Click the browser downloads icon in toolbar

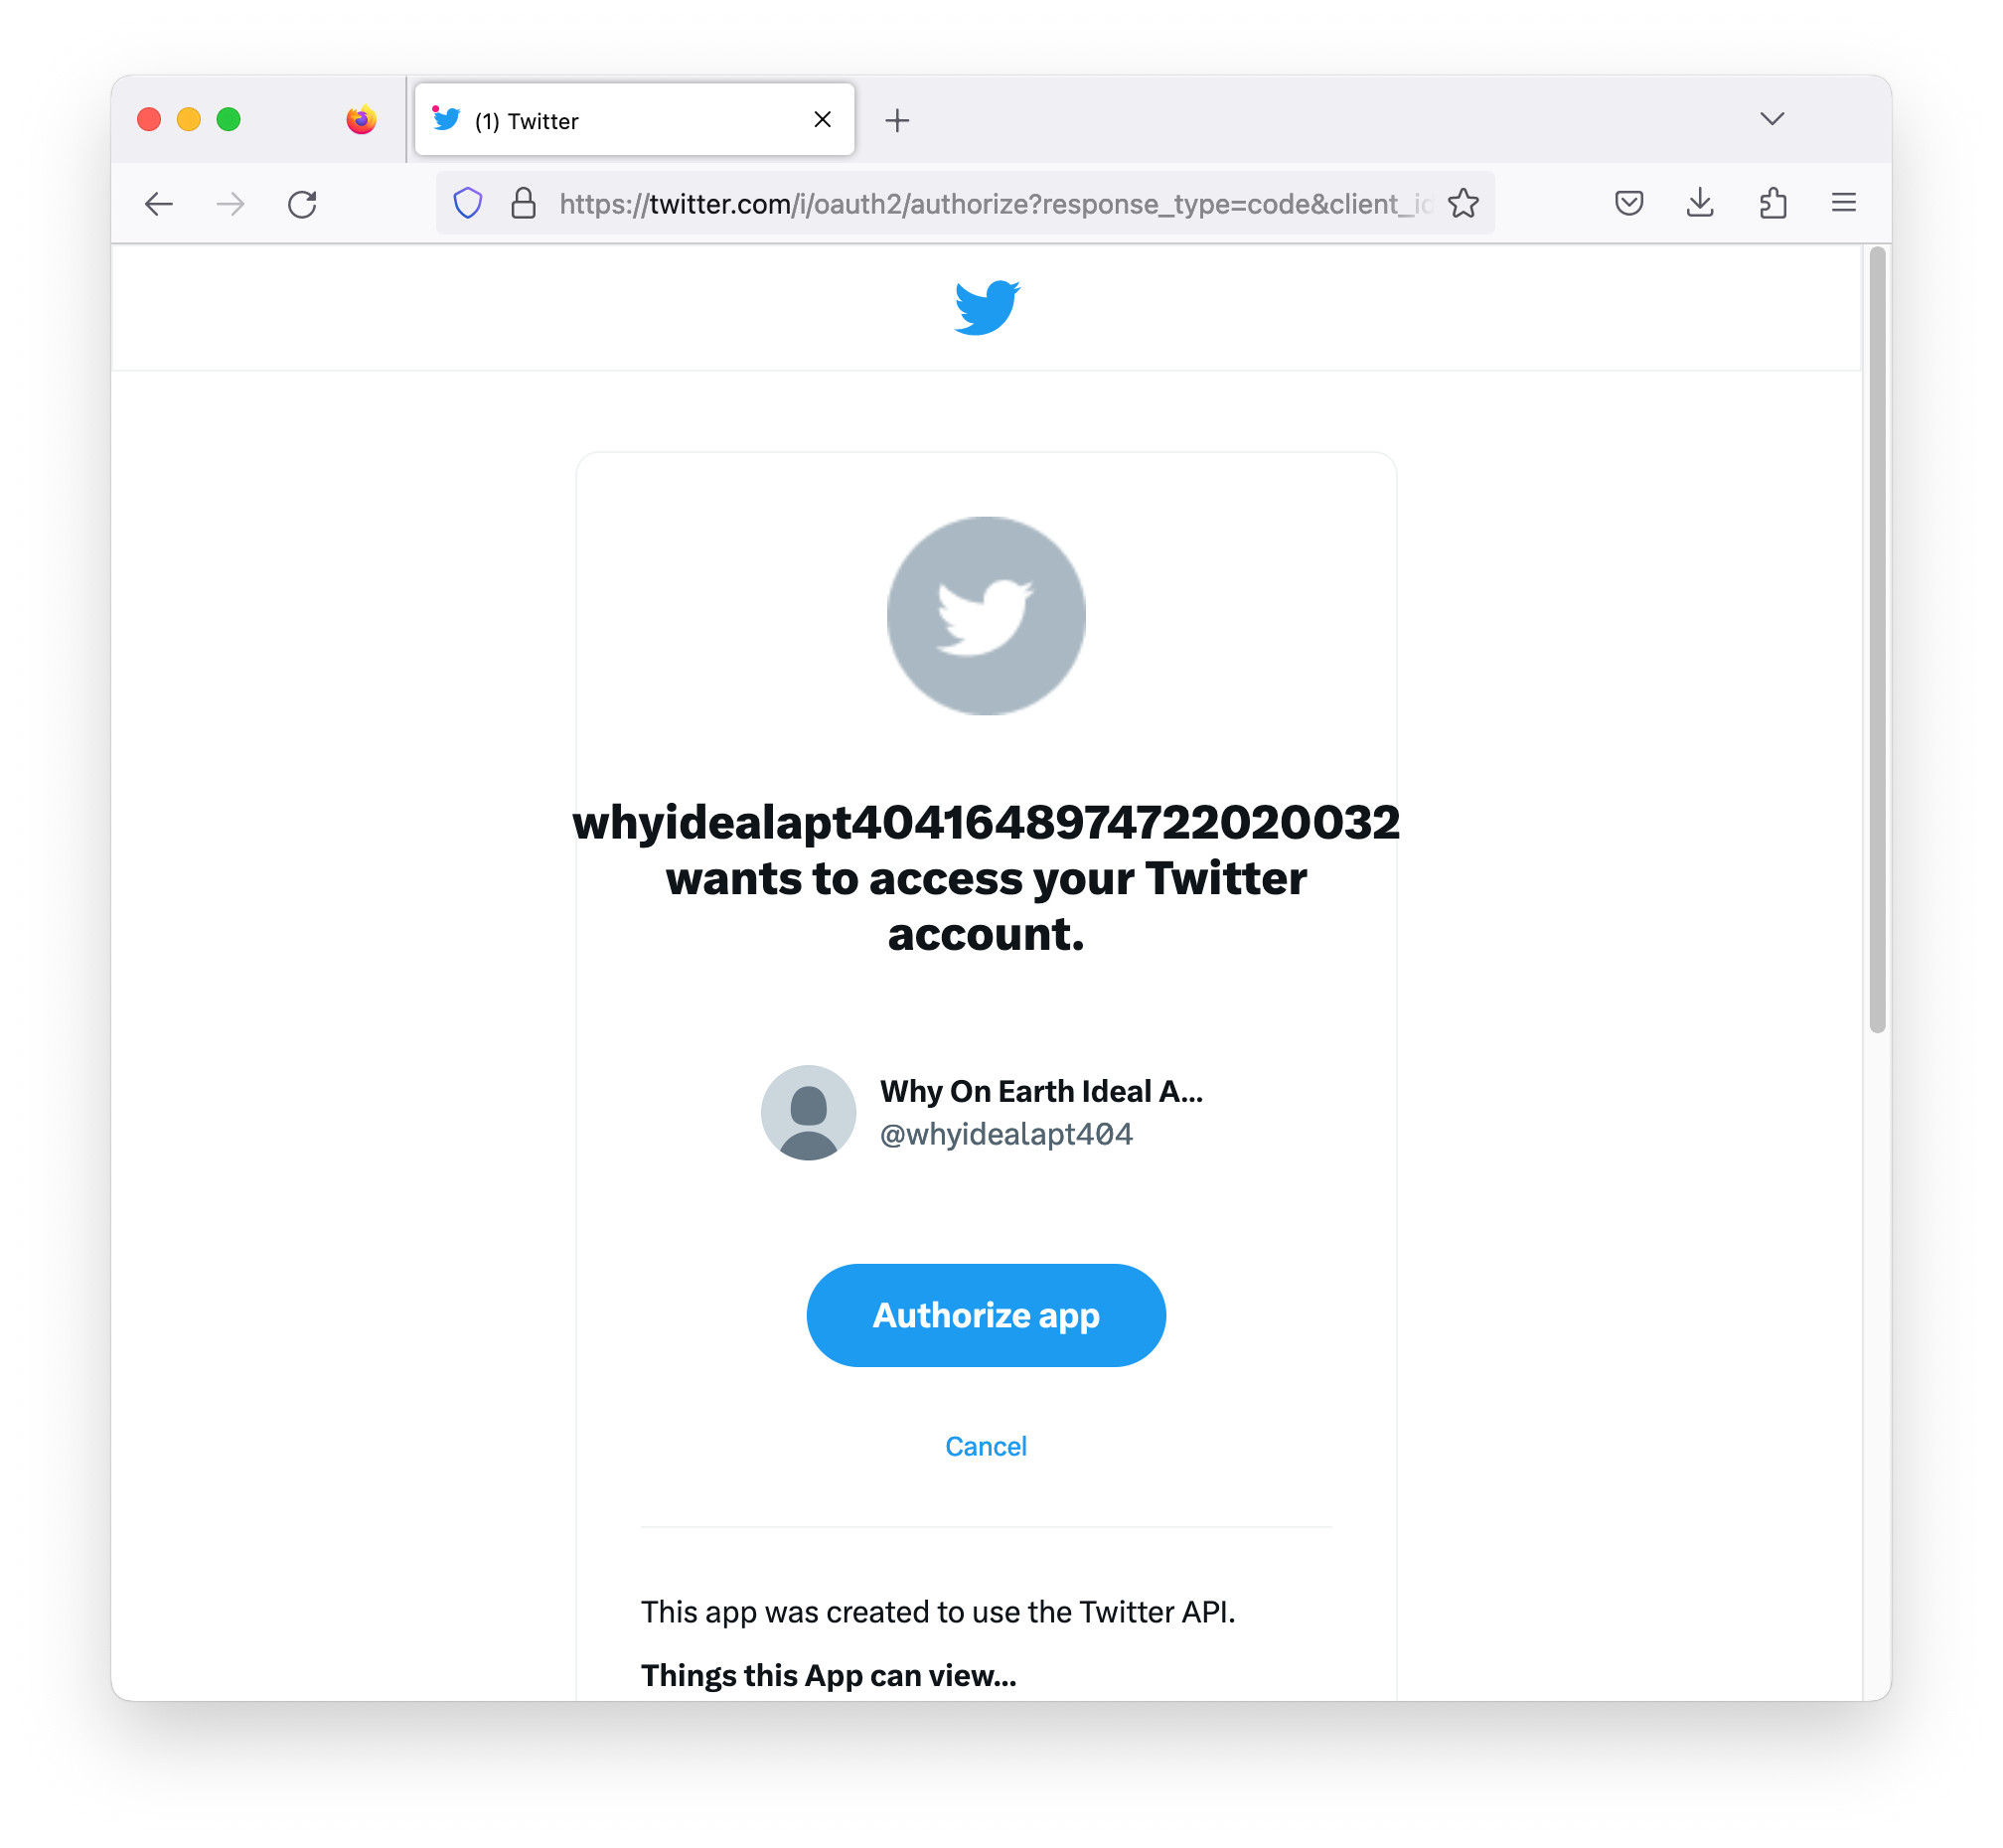(x=1701, y=203)
